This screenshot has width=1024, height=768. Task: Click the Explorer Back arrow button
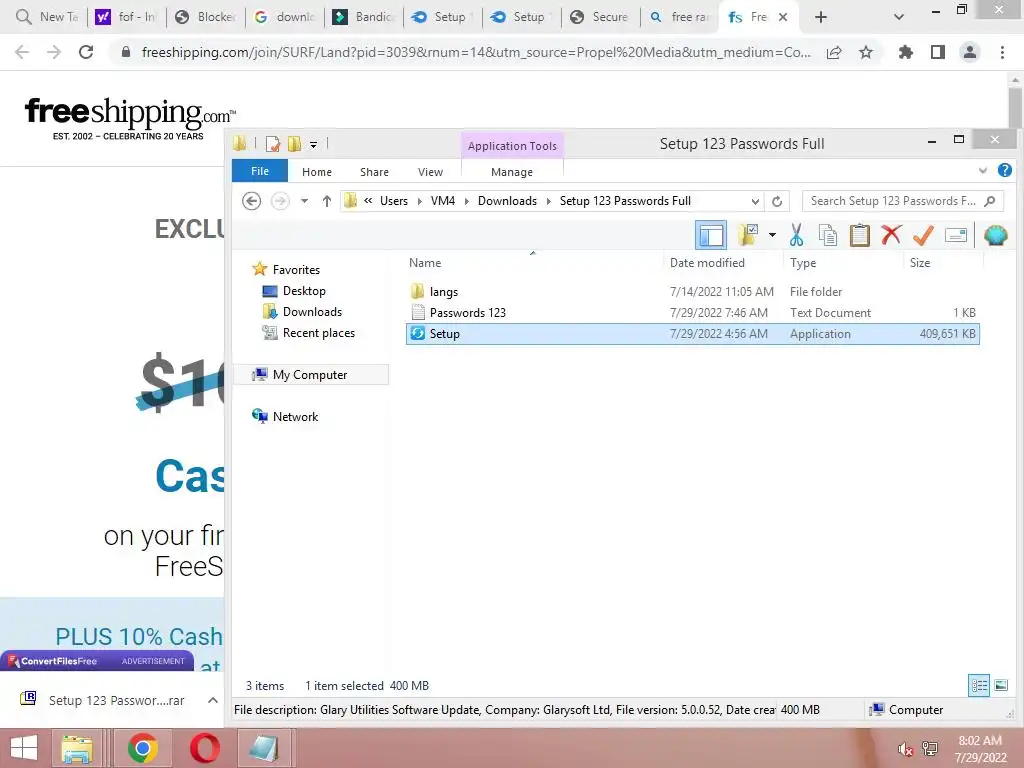(x=251, y=201)
